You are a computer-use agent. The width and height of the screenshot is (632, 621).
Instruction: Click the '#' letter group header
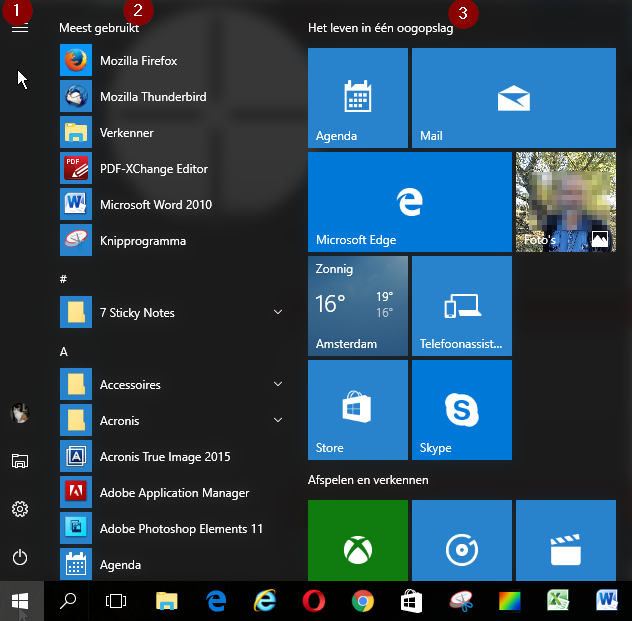(63, 278)
